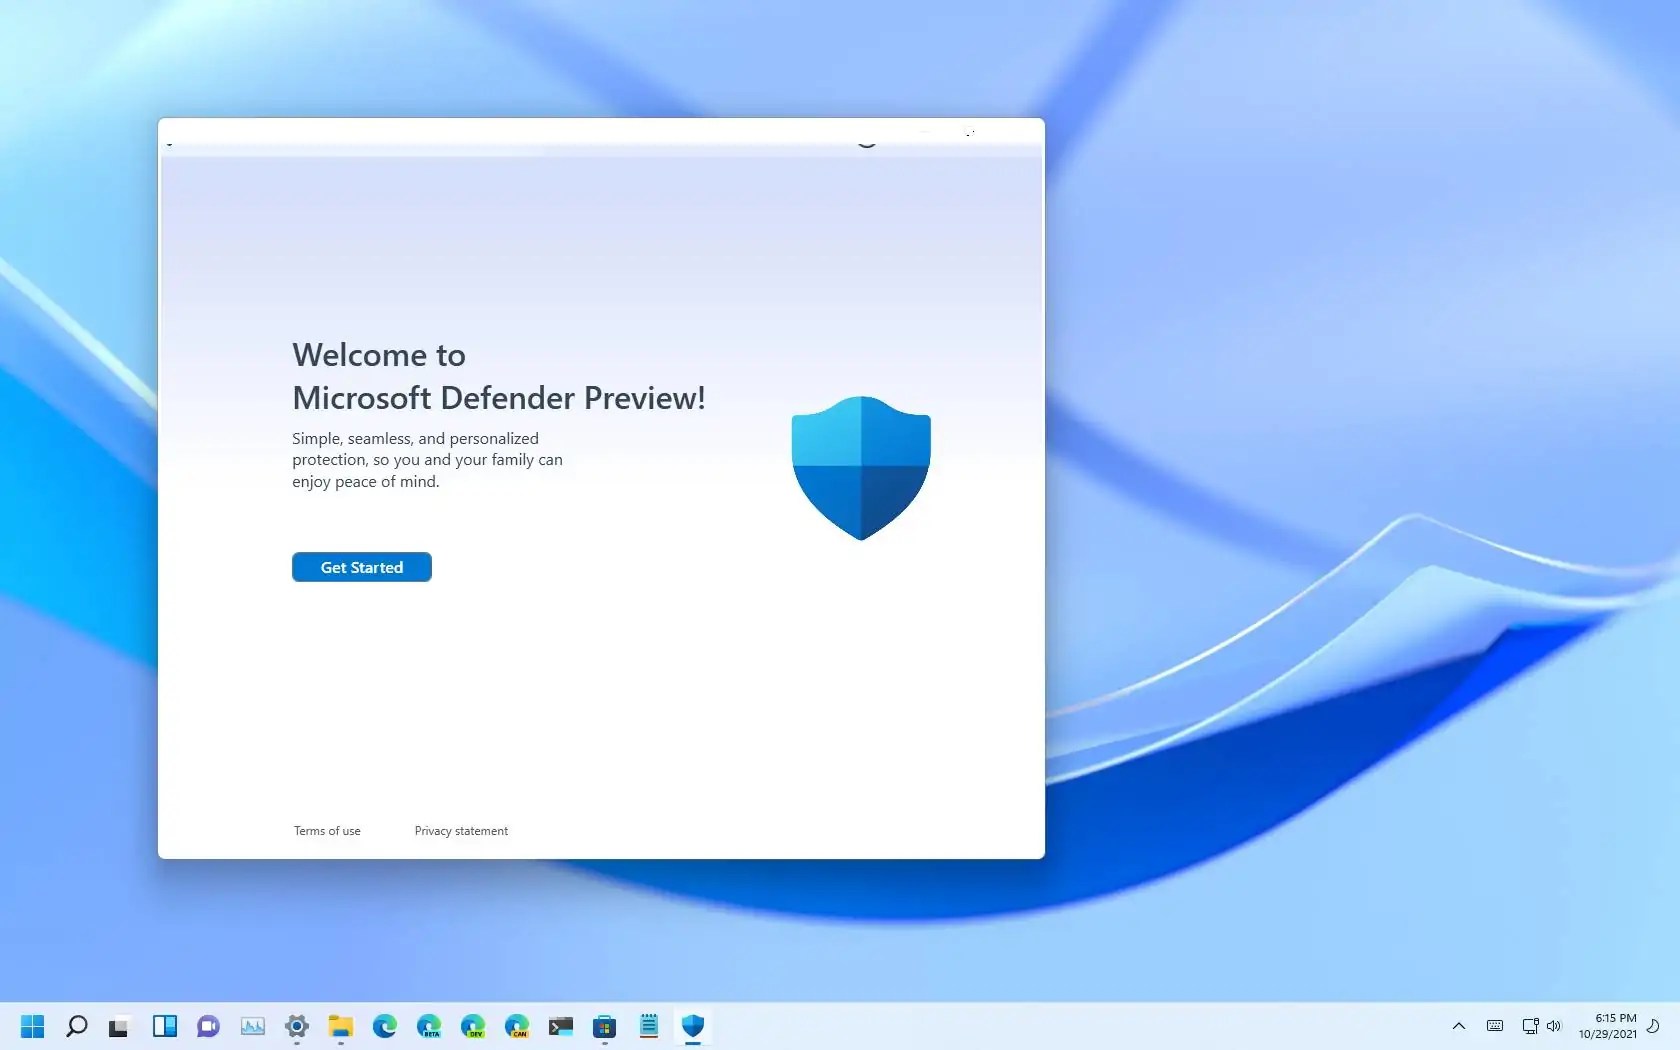The image size is (1680, 1050).
Task: Open Chat from the taskbar
Action: click(207, 1026)
